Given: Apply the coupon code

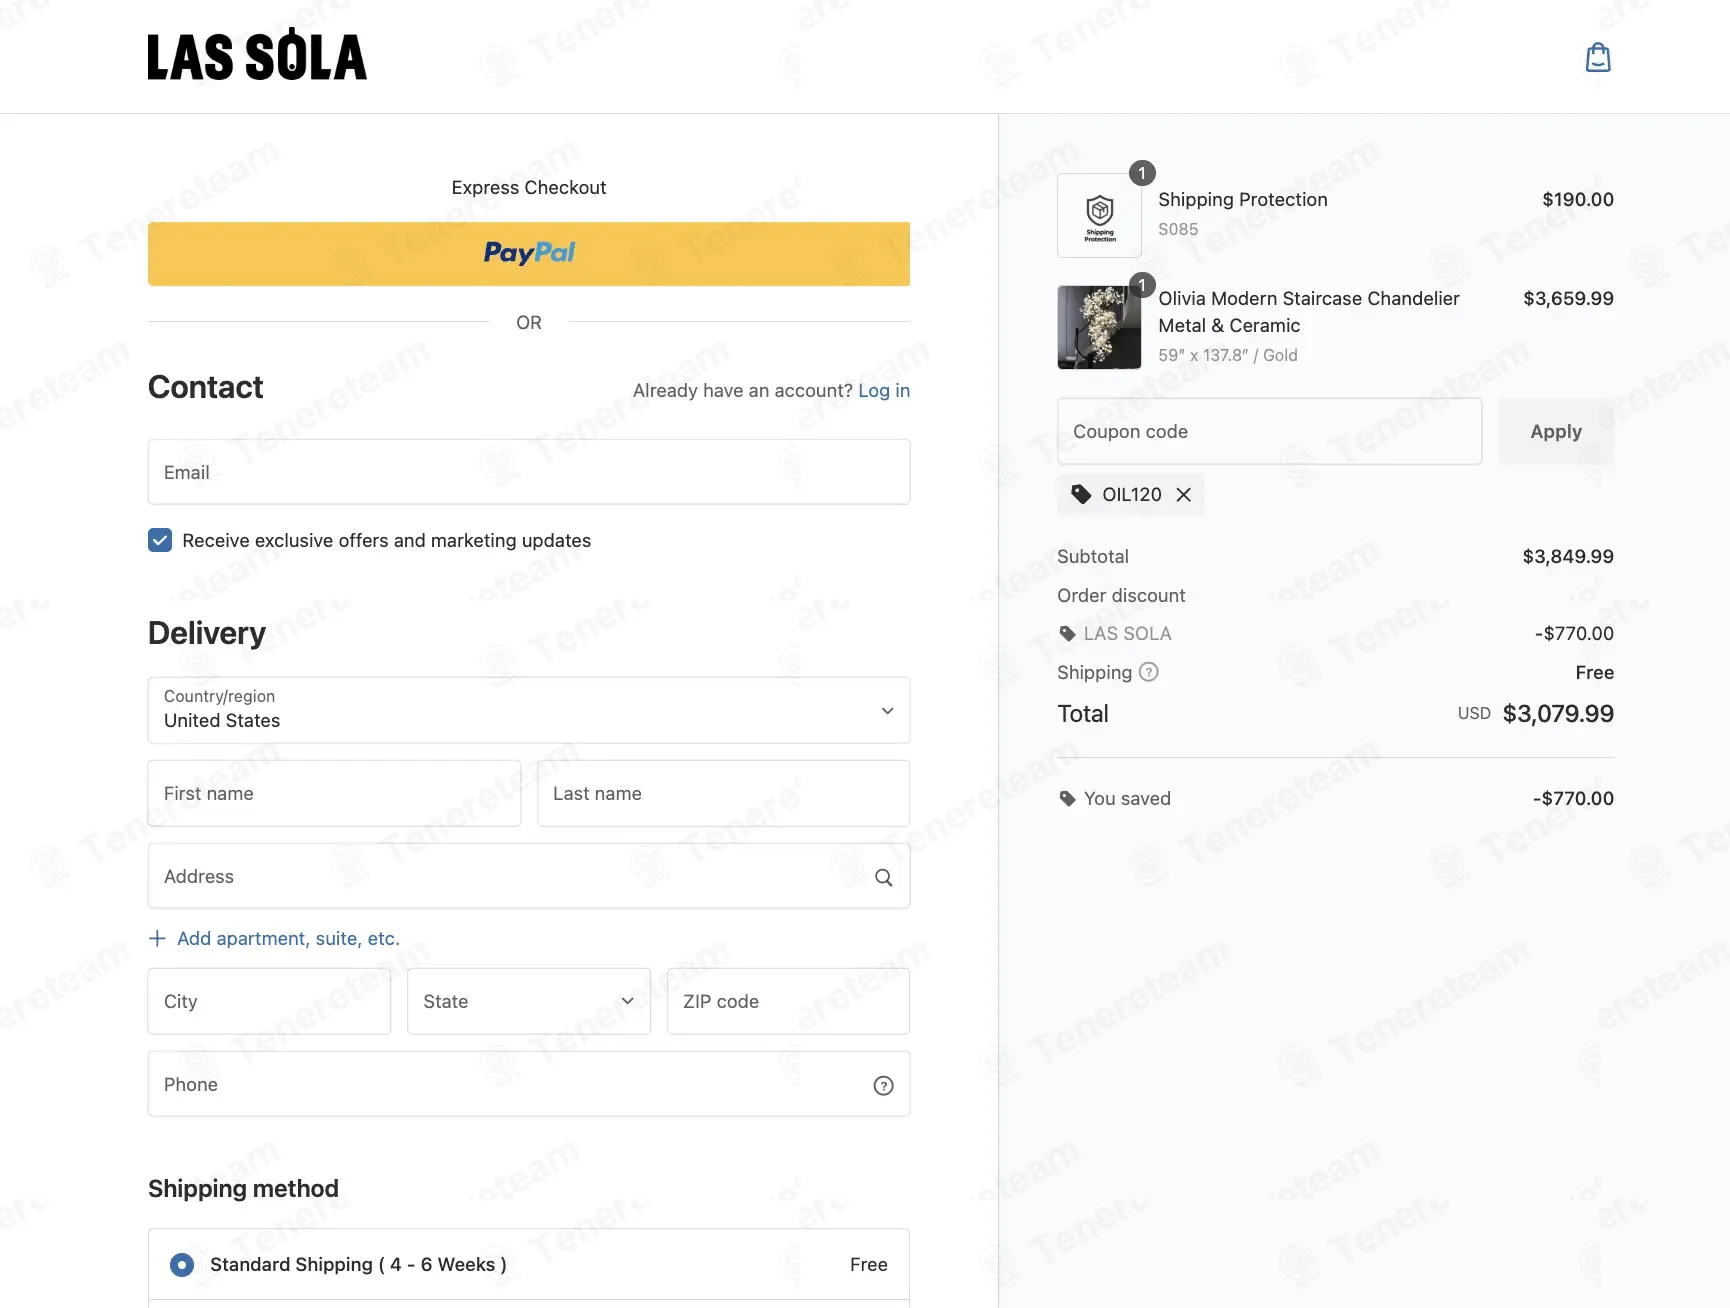Looking at the screenshot, I should pyautogui.click(x=1556, y=431).
